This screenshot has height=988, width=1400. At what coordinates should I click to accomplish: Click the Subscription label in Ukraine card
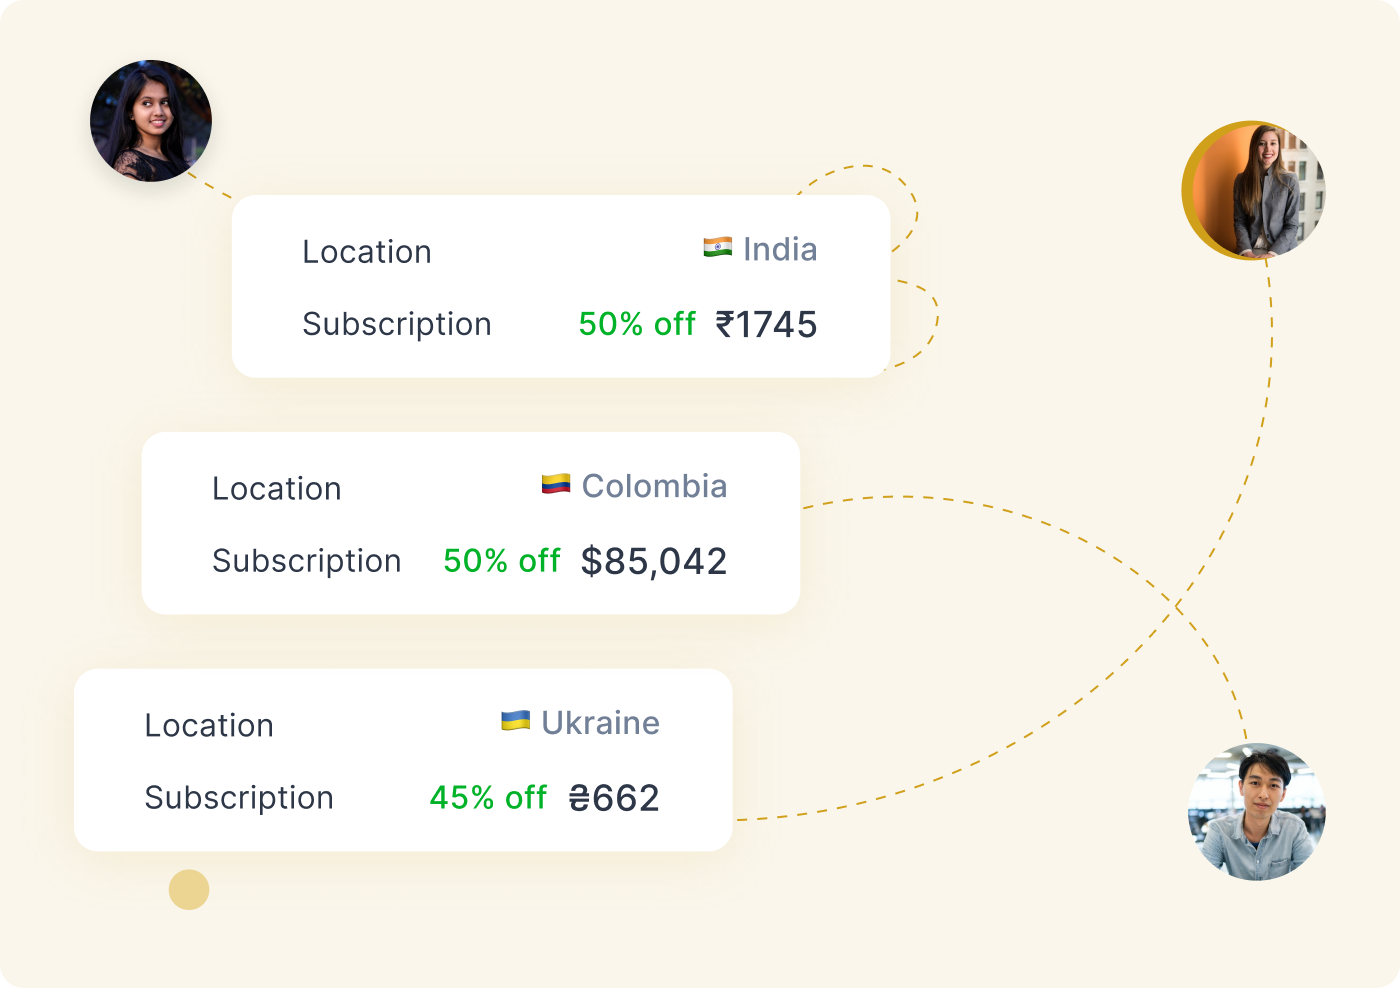point(239,798)
